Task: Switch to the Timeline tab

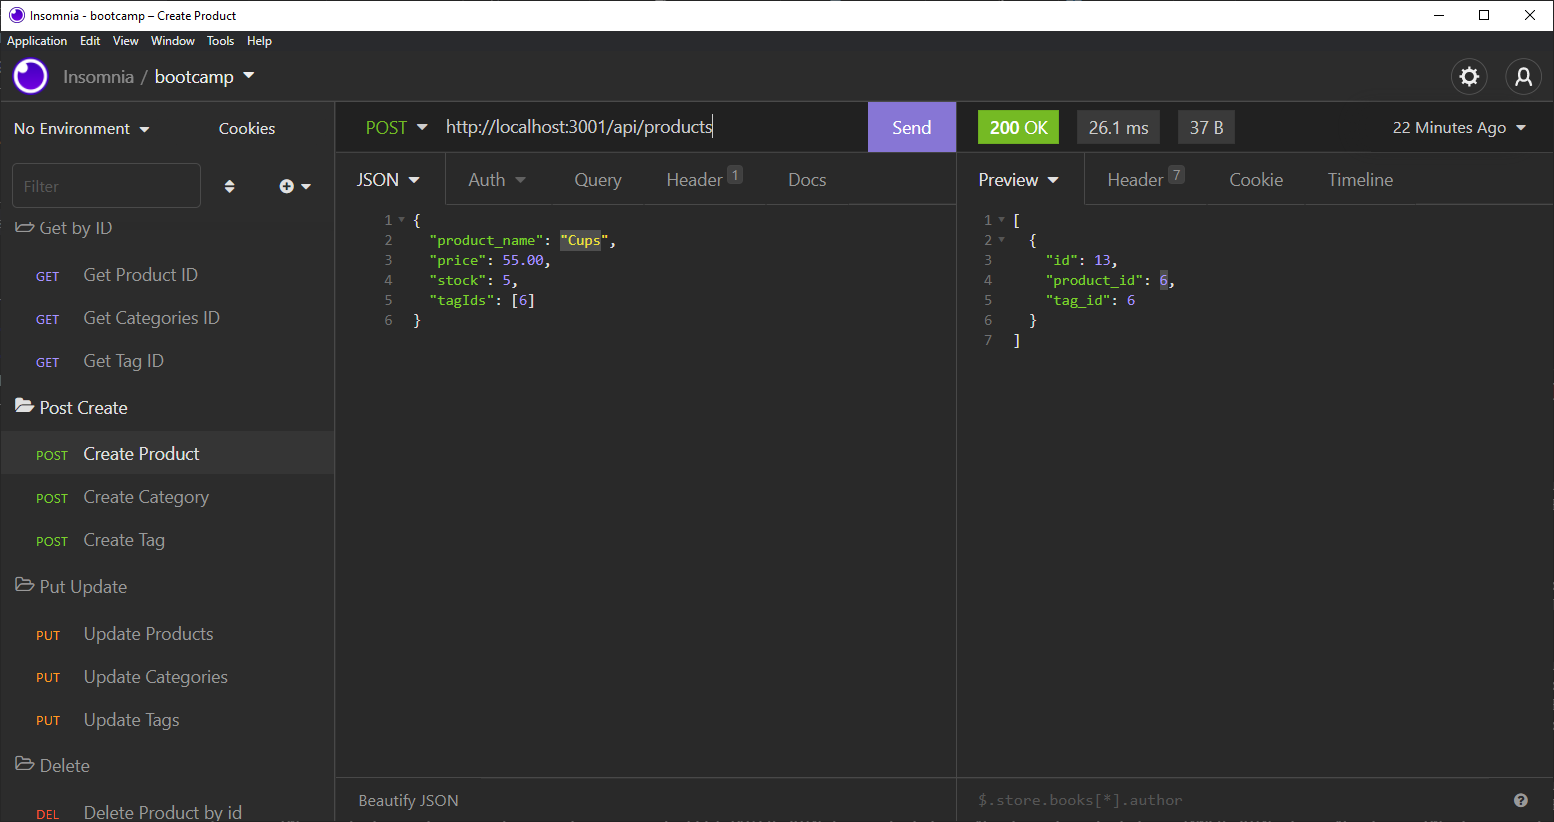Action: [1360, 180]
